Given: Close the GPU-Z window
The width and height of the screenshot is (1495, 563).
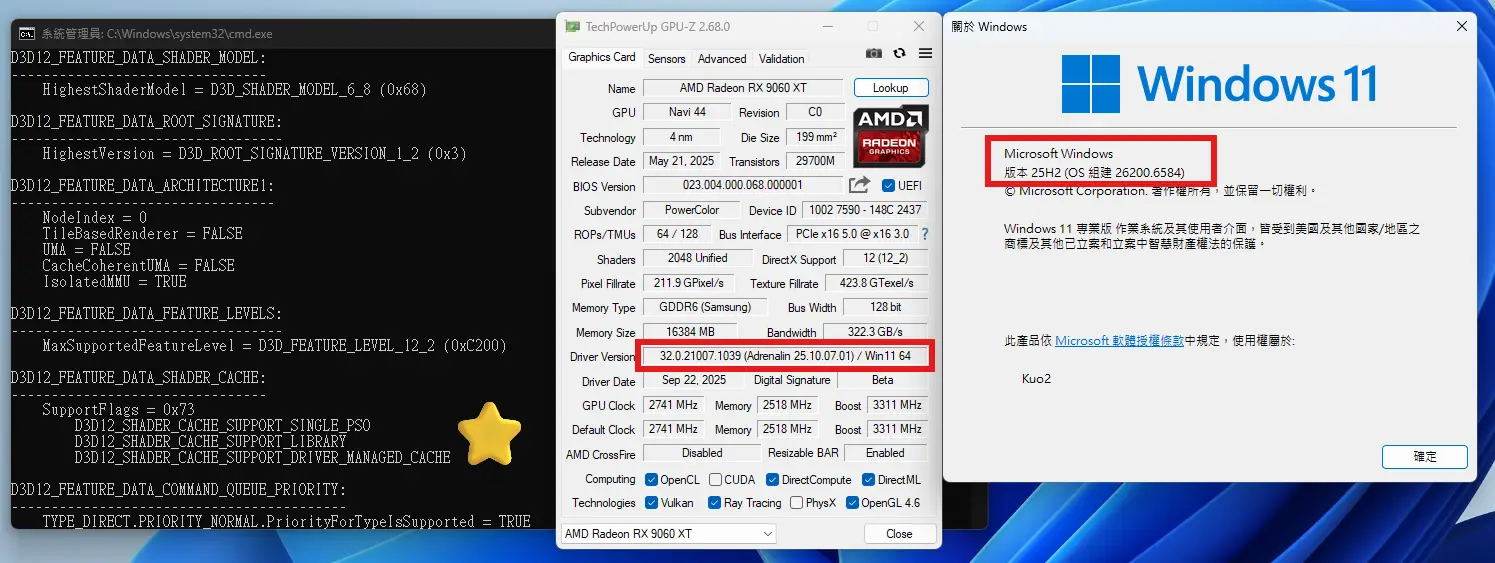Looking at the screenshot, I should point(919,26).
